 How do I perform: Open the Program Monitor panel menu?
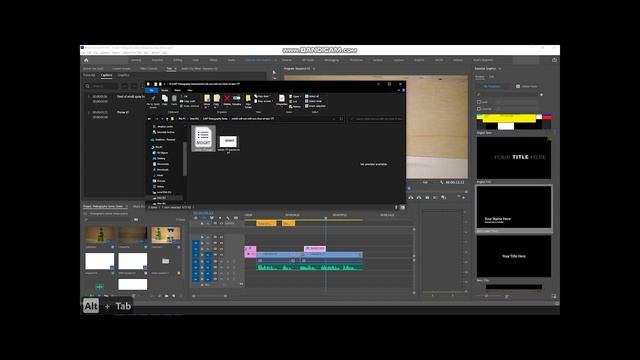click(x=314, y=69)
